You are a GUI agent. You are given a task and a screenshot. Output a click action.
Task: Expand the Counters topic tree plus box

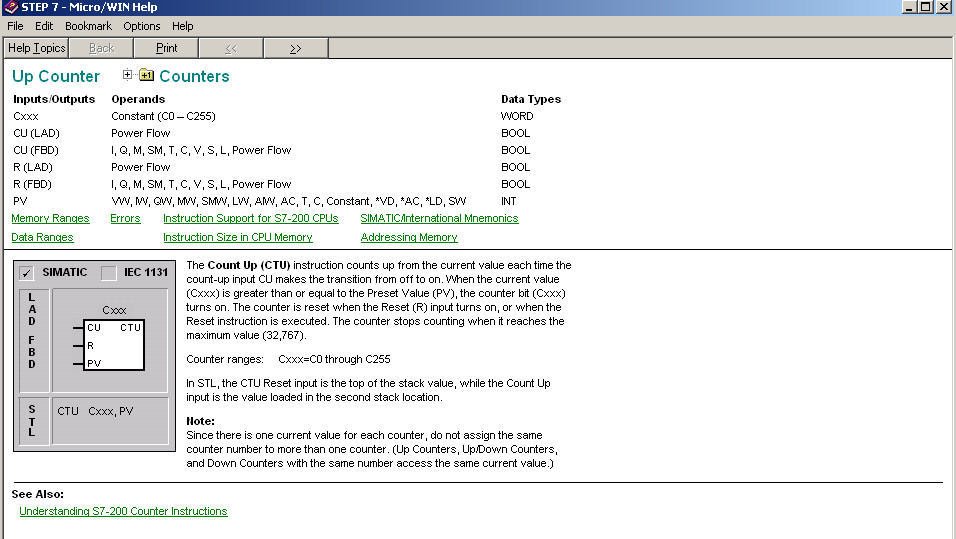127,74
